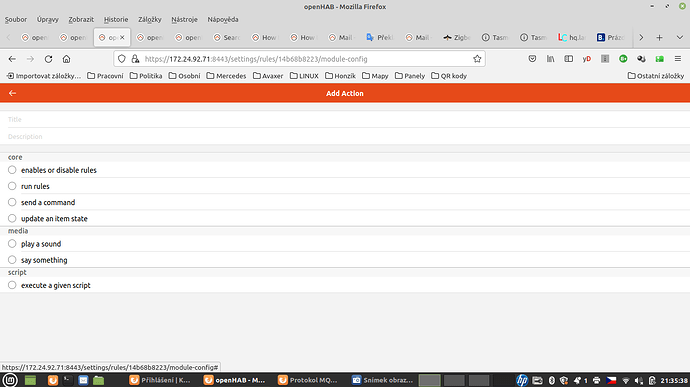Open the Soubor menu
This screenshot has height=387, width=690.
(x=16, y=19)
